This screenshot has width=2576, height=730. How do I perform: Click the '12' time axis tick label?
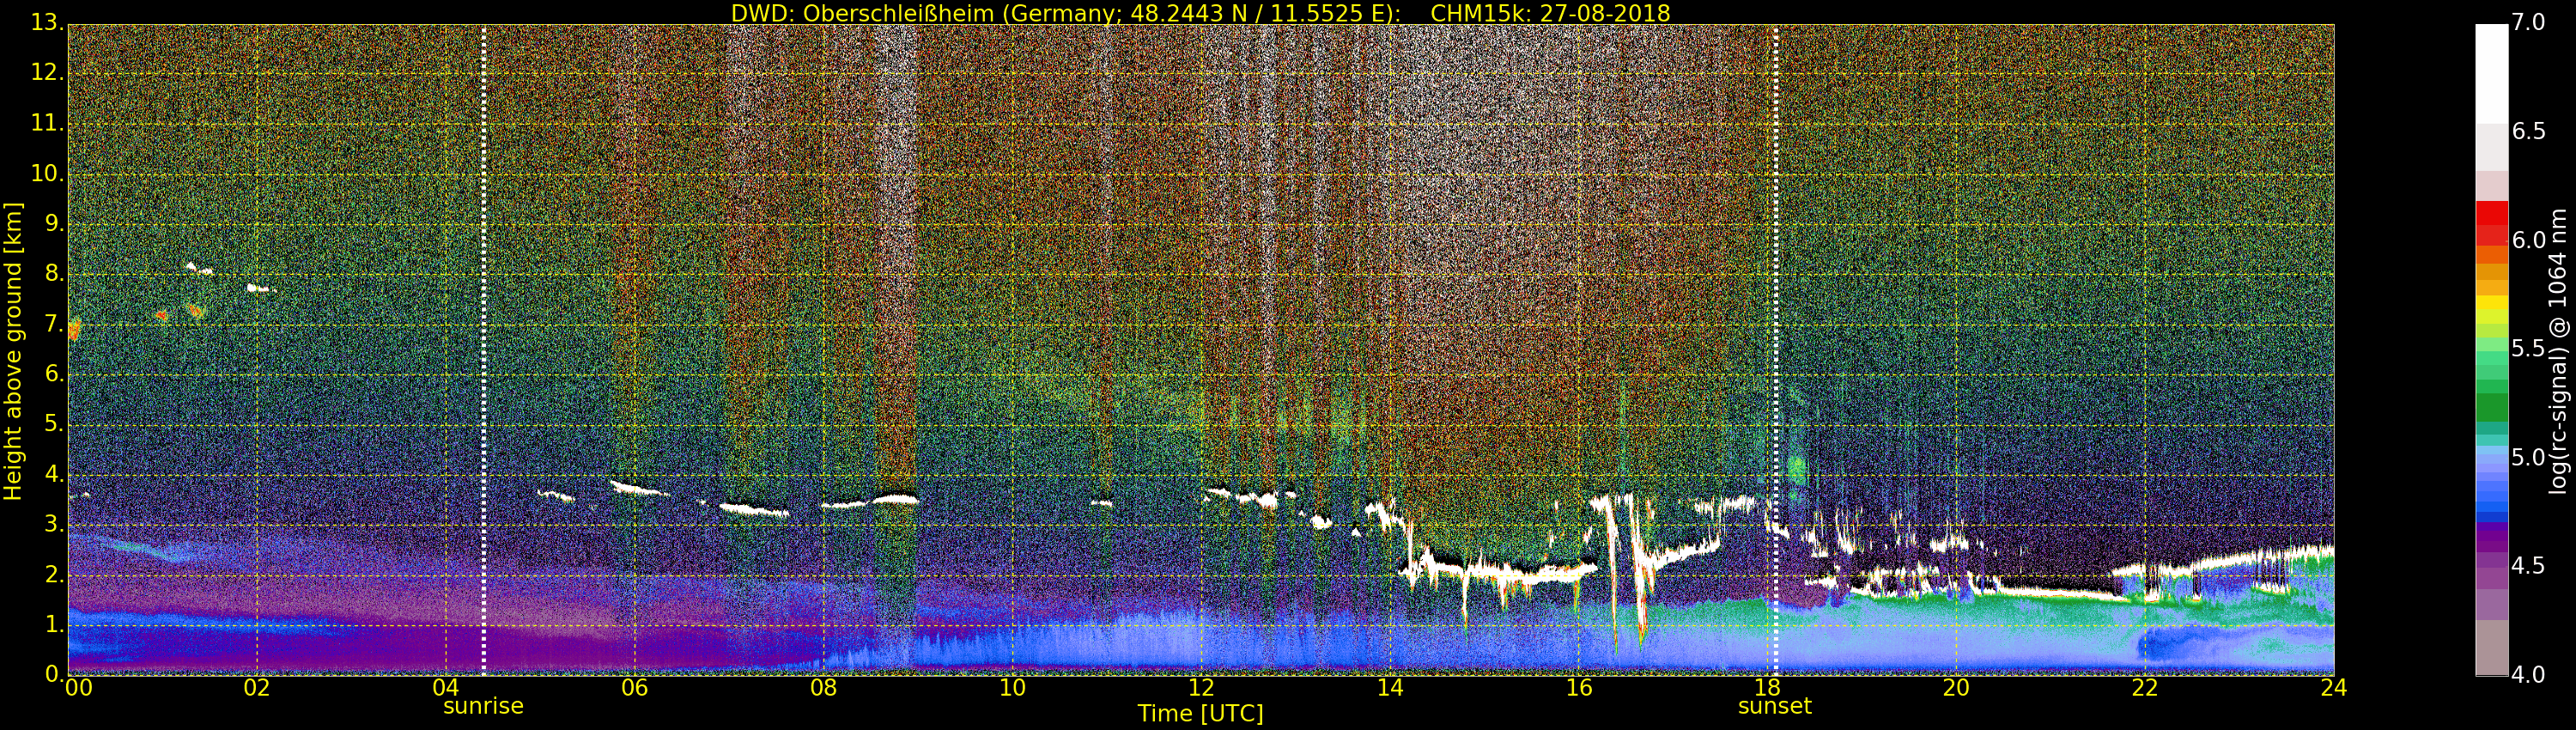tap(1201, 687)
